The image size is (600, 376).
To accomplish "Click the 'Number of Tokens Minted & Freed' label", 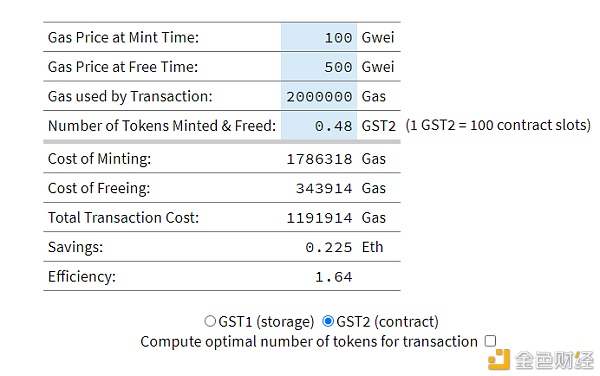I will tap(162, 126).
